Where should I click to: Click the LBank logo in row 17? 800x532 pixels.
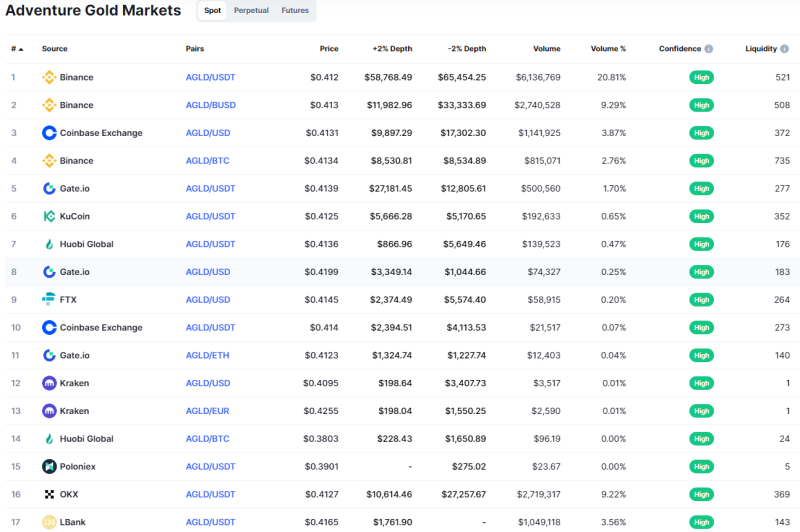[x=49, y=522]
